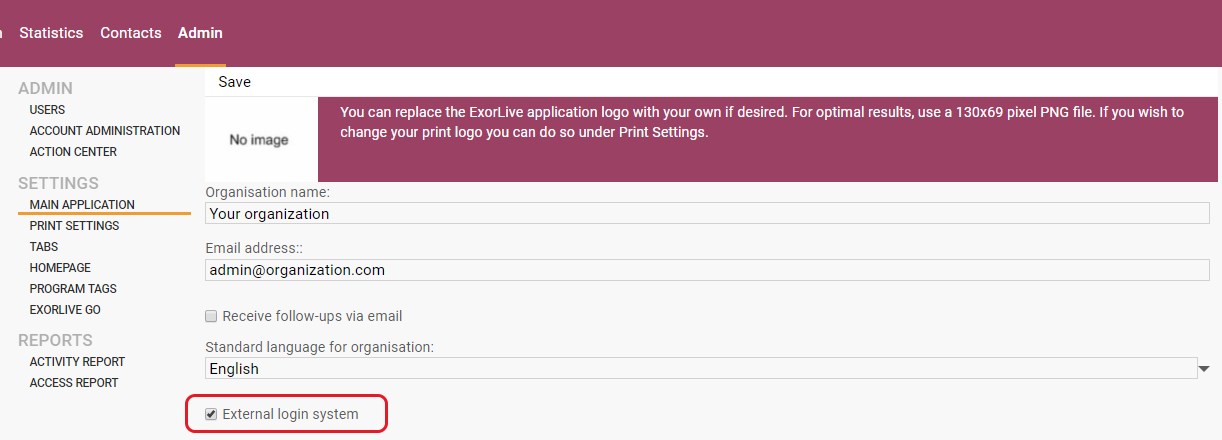Switch to the Statistics tab
The height and width of the screenshot is (440, 1222).
click(x=51, y=33)
